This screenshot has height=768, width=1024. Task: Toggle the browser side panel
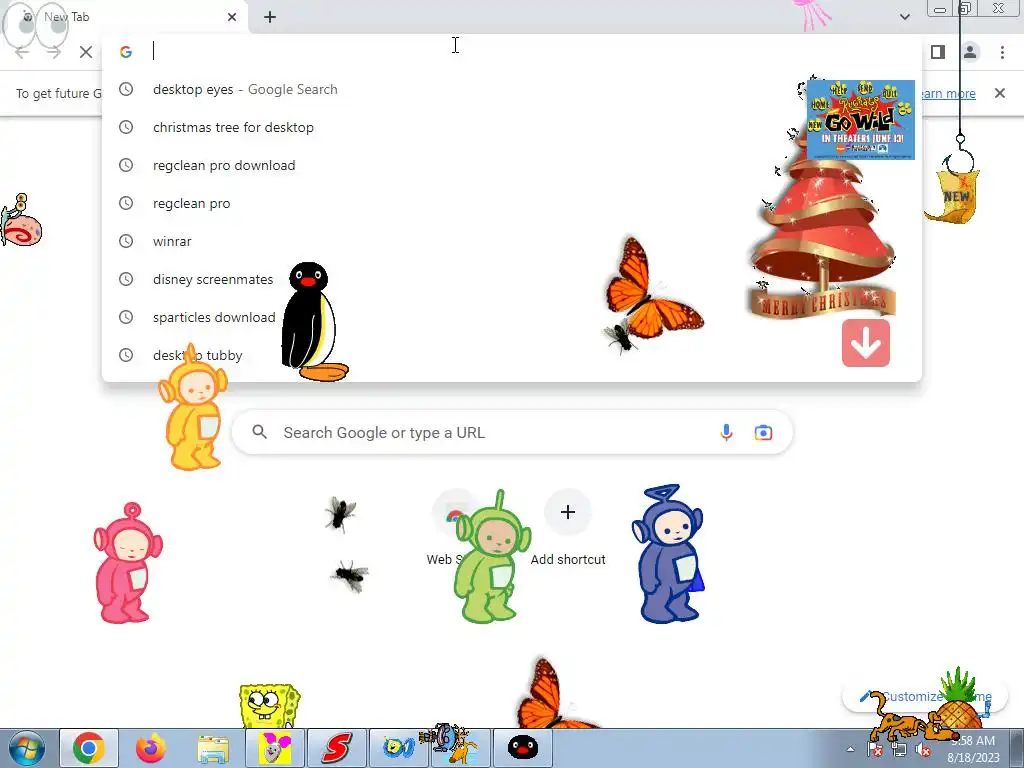click(938, 52)
